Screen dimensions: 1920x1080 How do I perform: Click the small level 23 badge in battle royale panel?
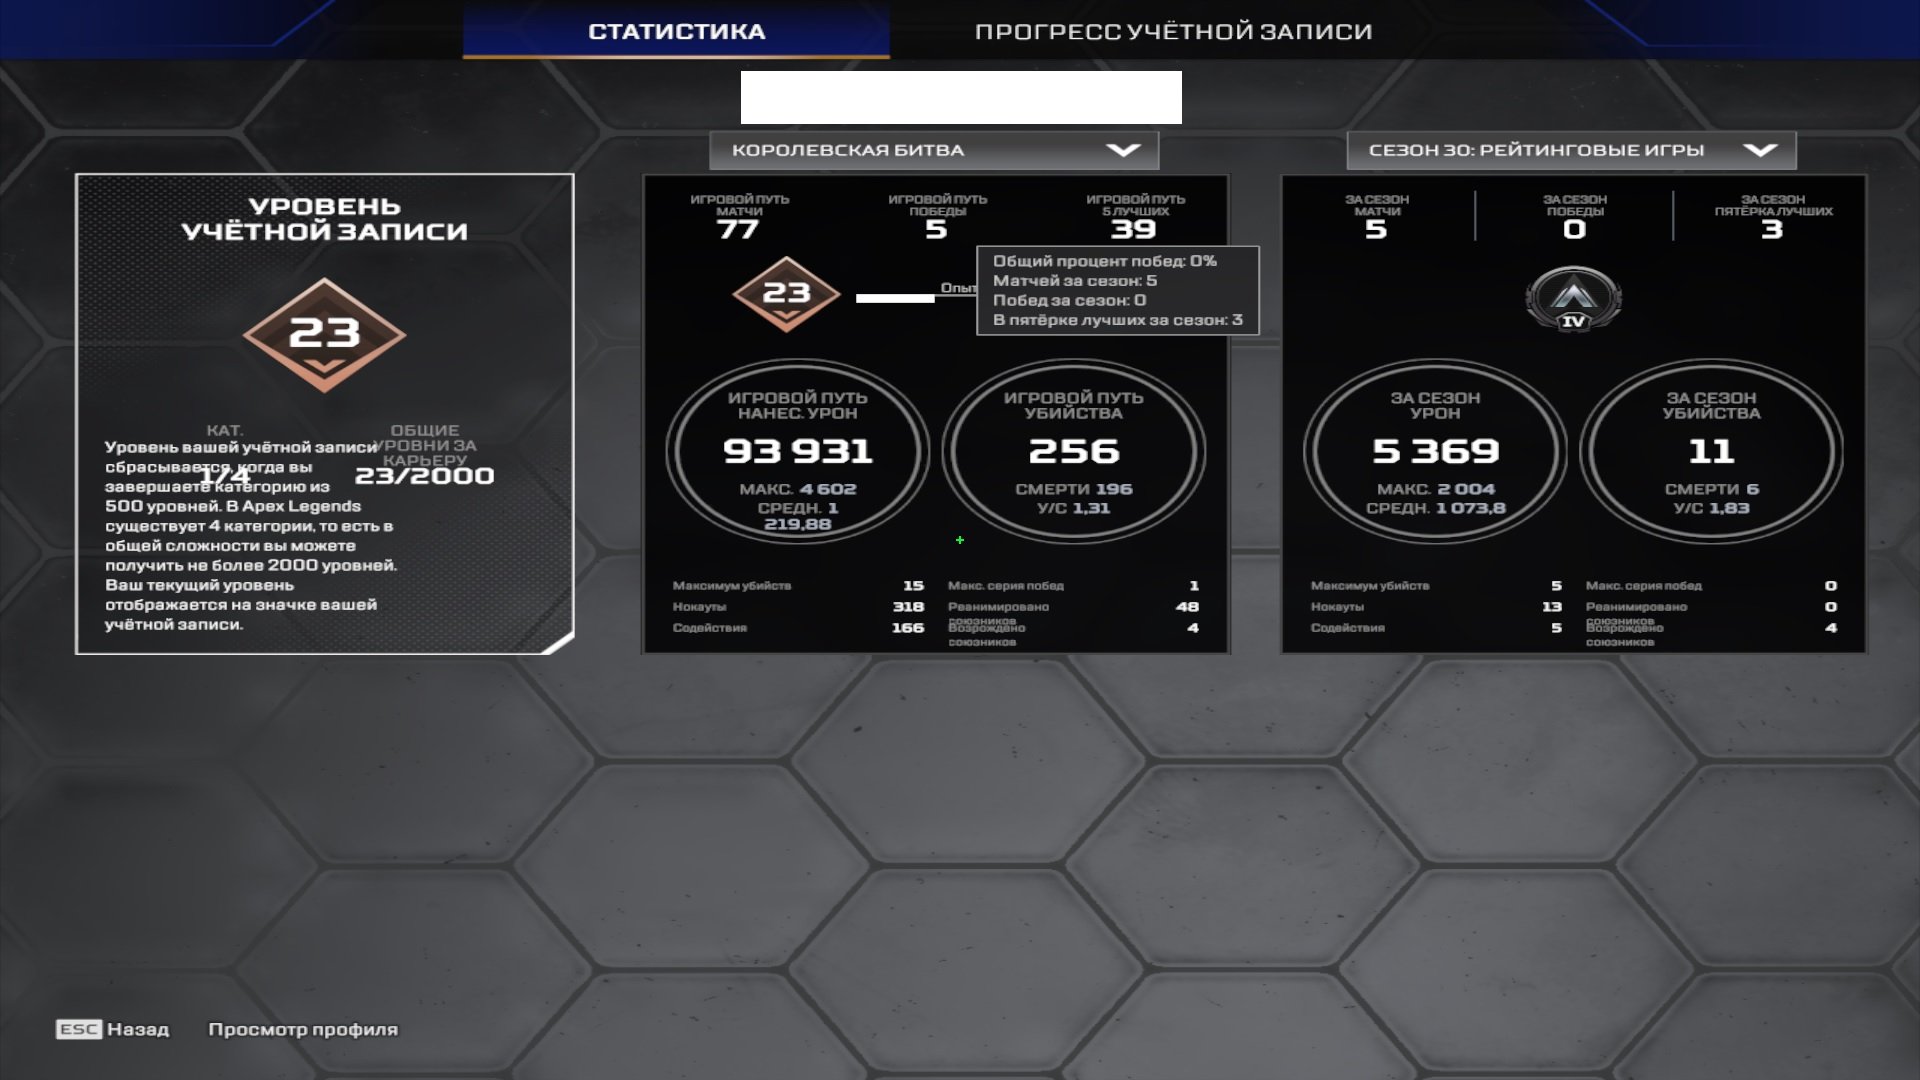point(786,294)
